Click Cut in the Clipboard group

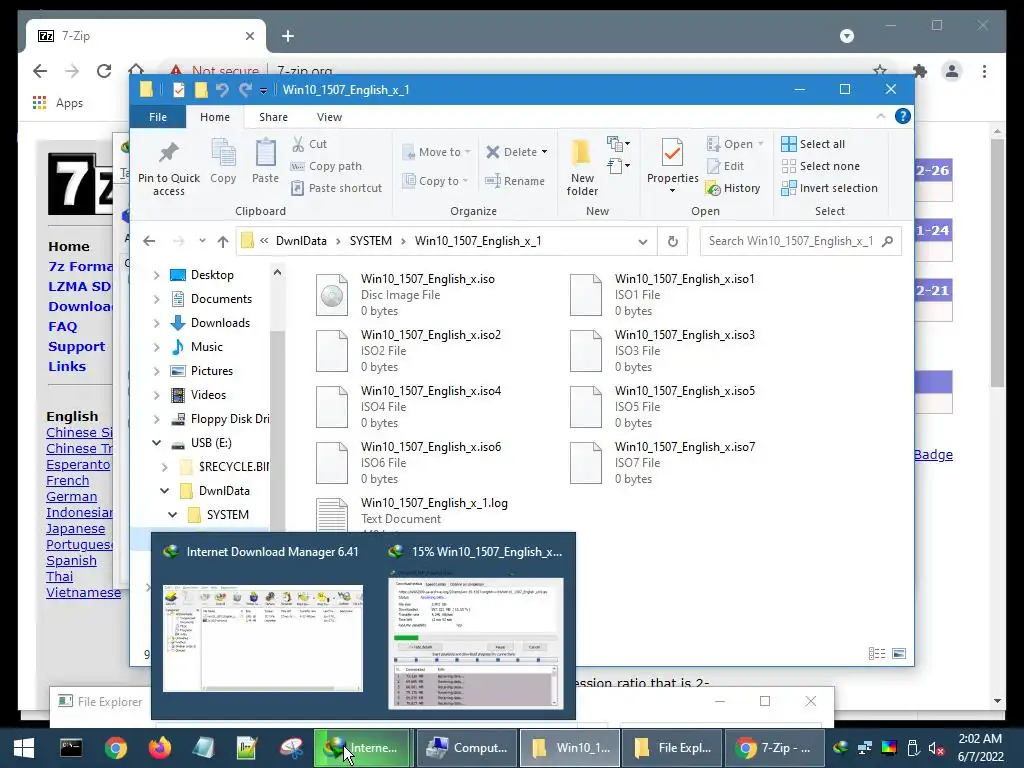pos(310,144)
